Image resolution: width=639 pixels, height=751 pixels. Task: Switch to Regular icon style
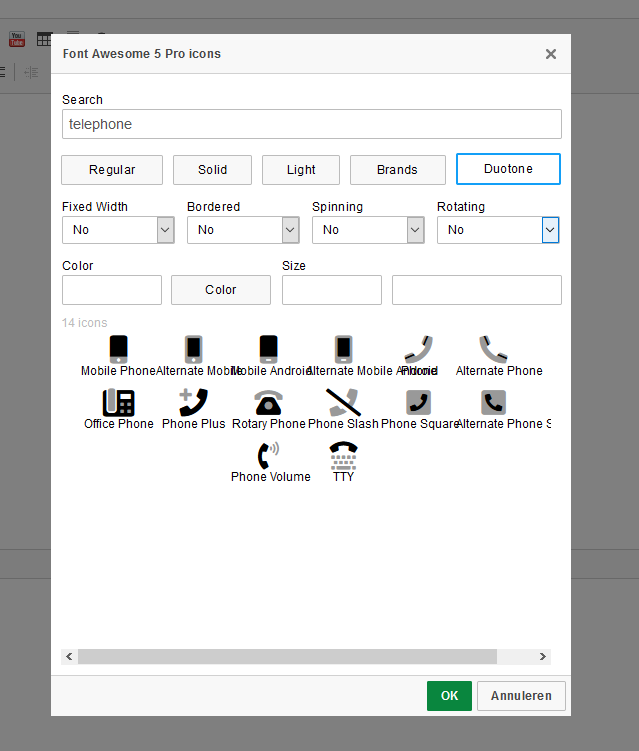pyautogui.click(x=112, y=170)
